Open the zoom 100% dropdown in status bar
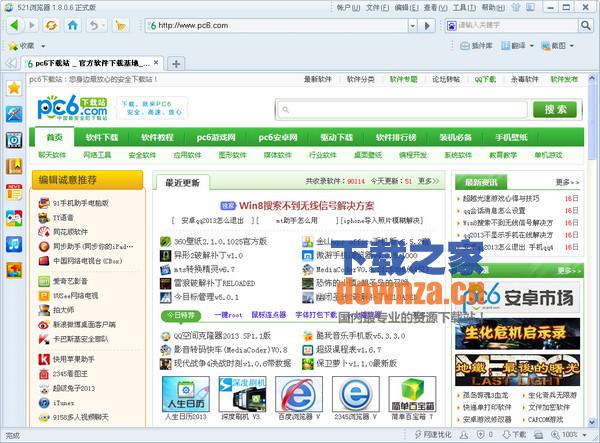Screen dimensions: 600x443 point(584,435)
